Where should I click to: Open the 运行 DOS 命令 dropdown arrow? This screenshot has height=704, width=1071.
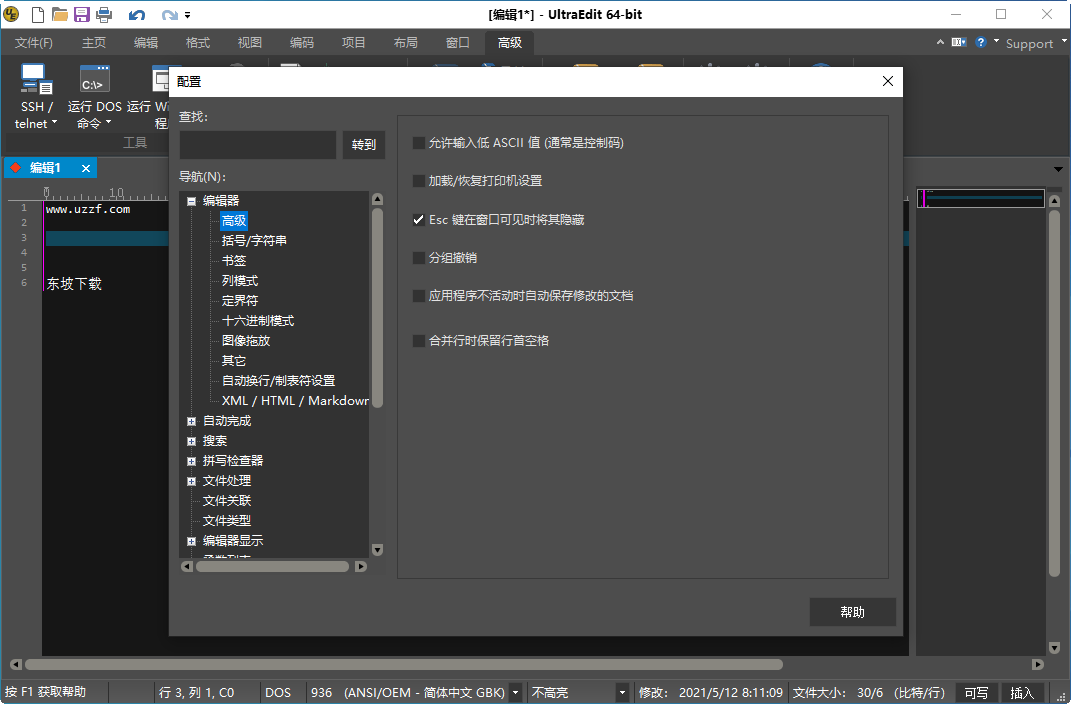[108, 123]
